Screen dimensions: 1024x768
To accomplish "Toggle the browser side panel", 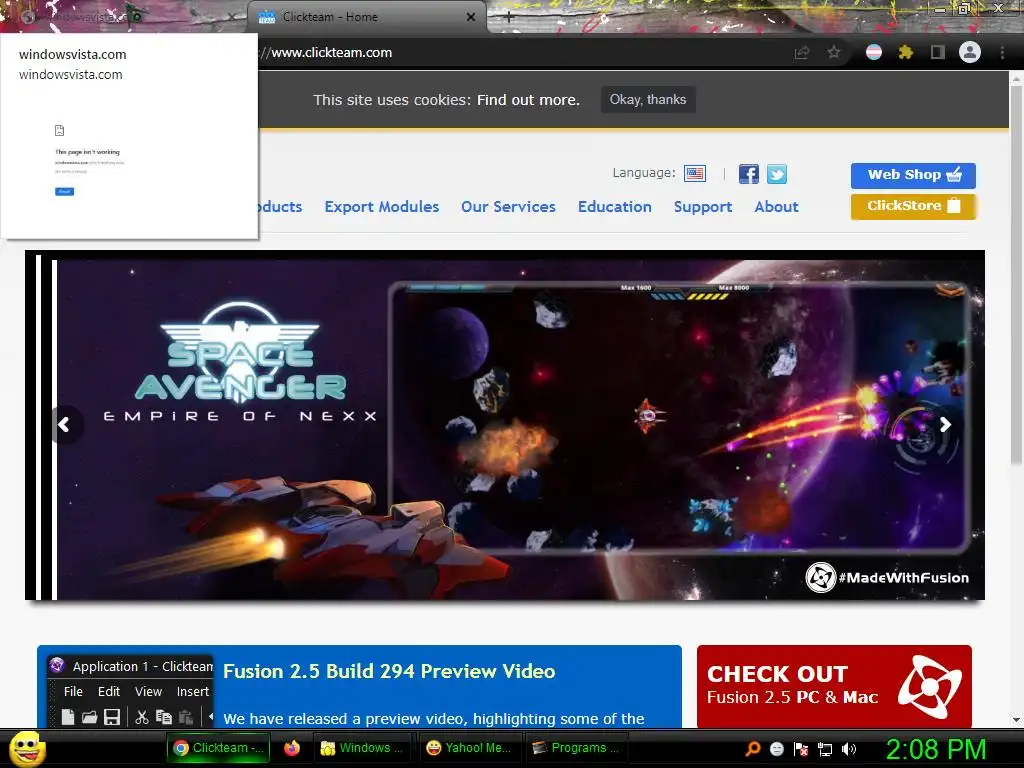I will pyautogui.click(x=938, y=52).
